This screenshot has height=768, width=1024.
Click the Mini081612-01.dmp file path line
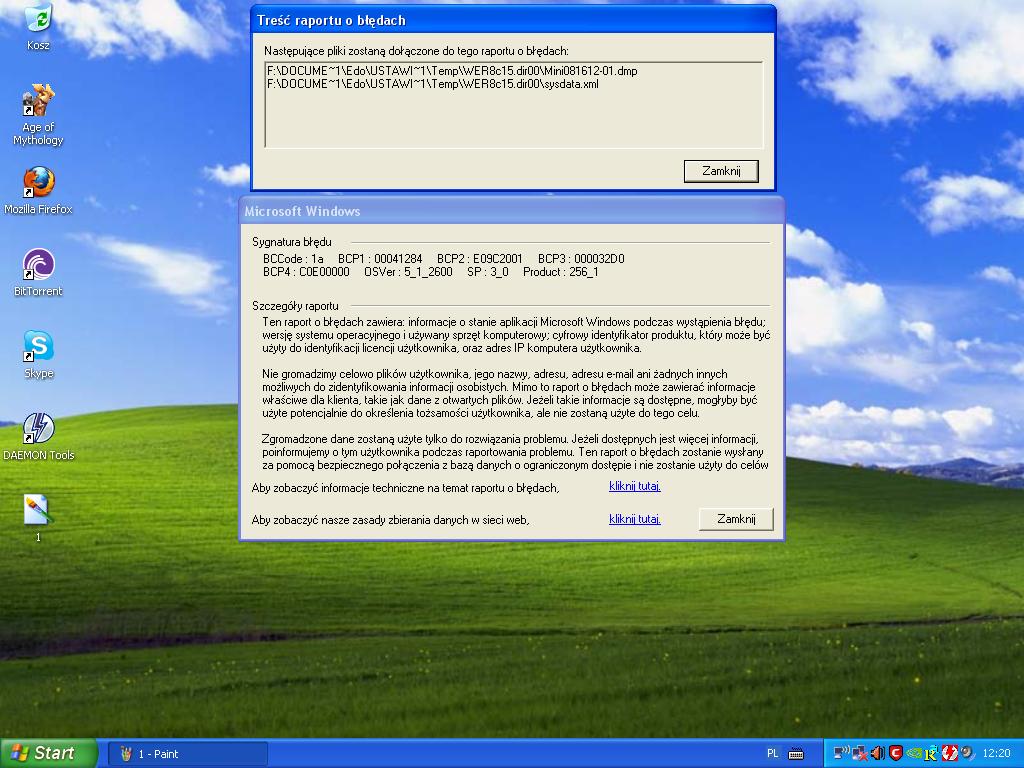(452, 71)
